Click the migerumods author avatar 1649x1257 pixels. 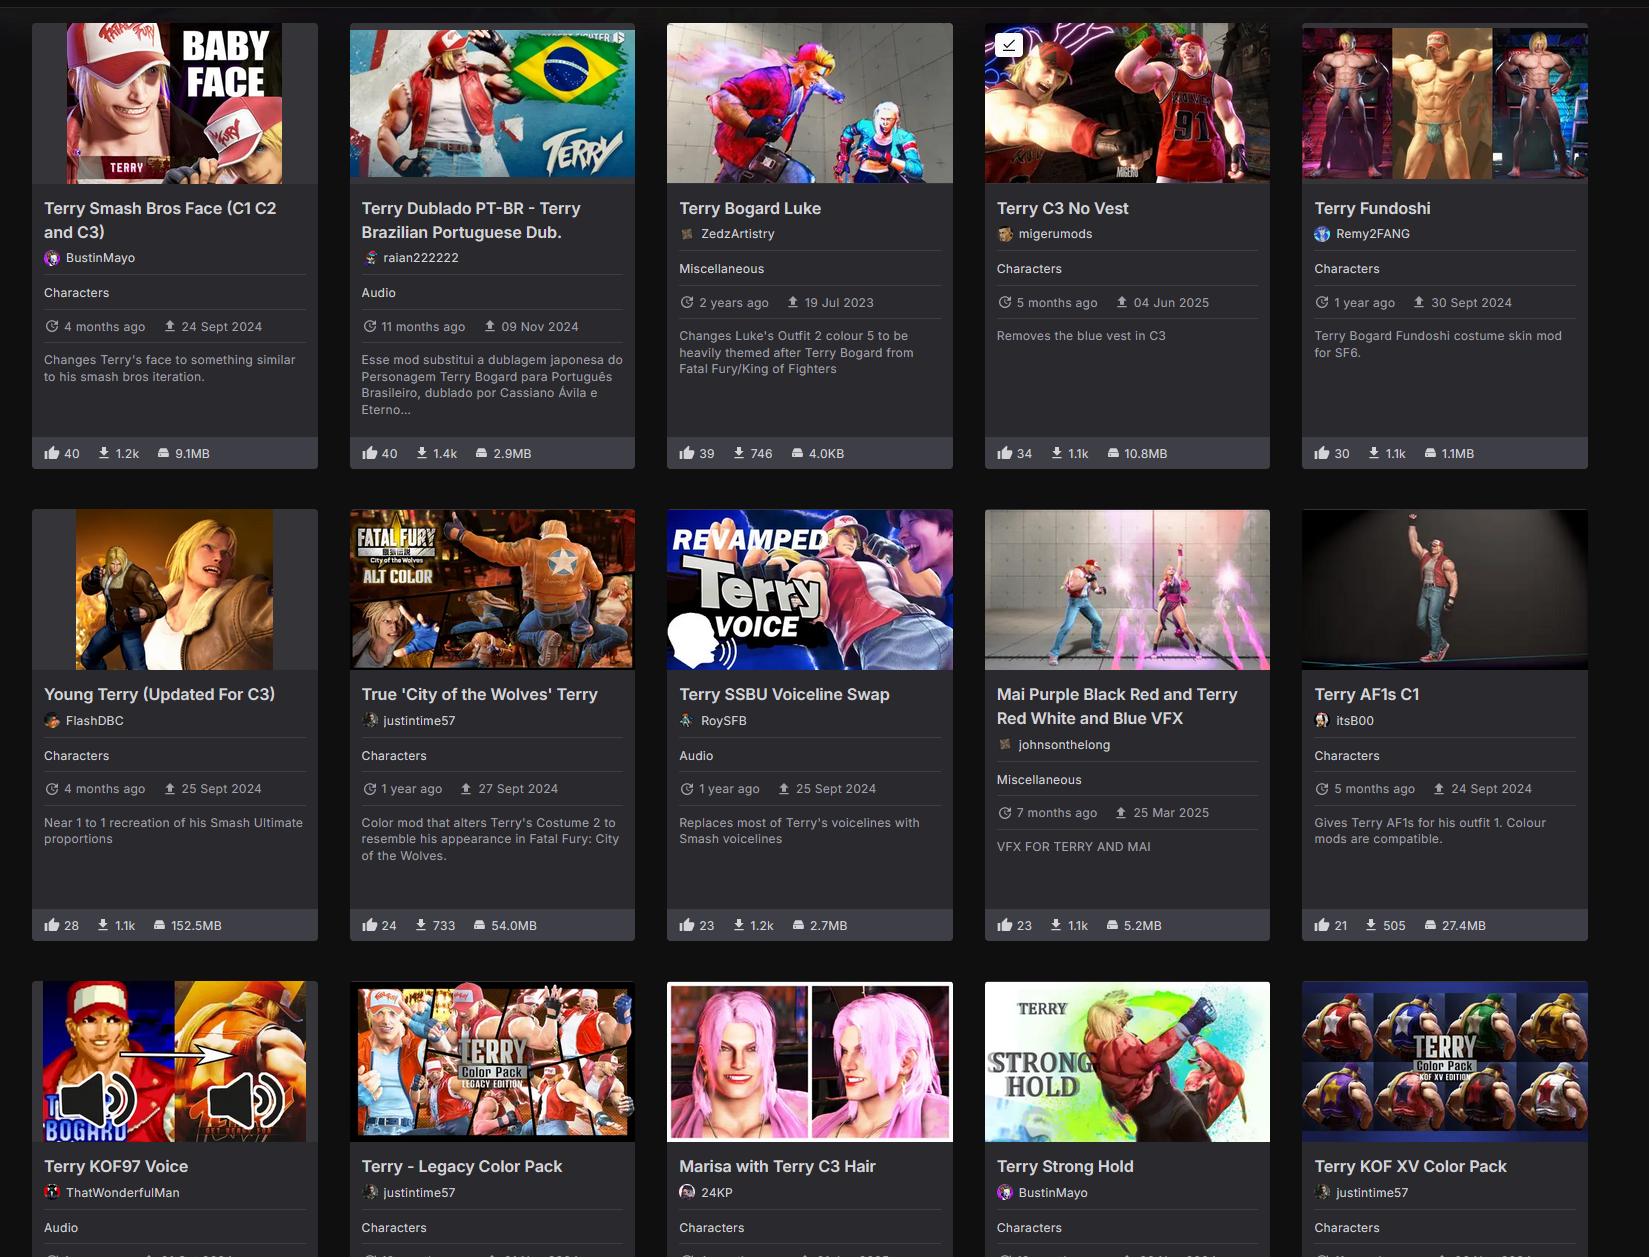pos(1005,234)
